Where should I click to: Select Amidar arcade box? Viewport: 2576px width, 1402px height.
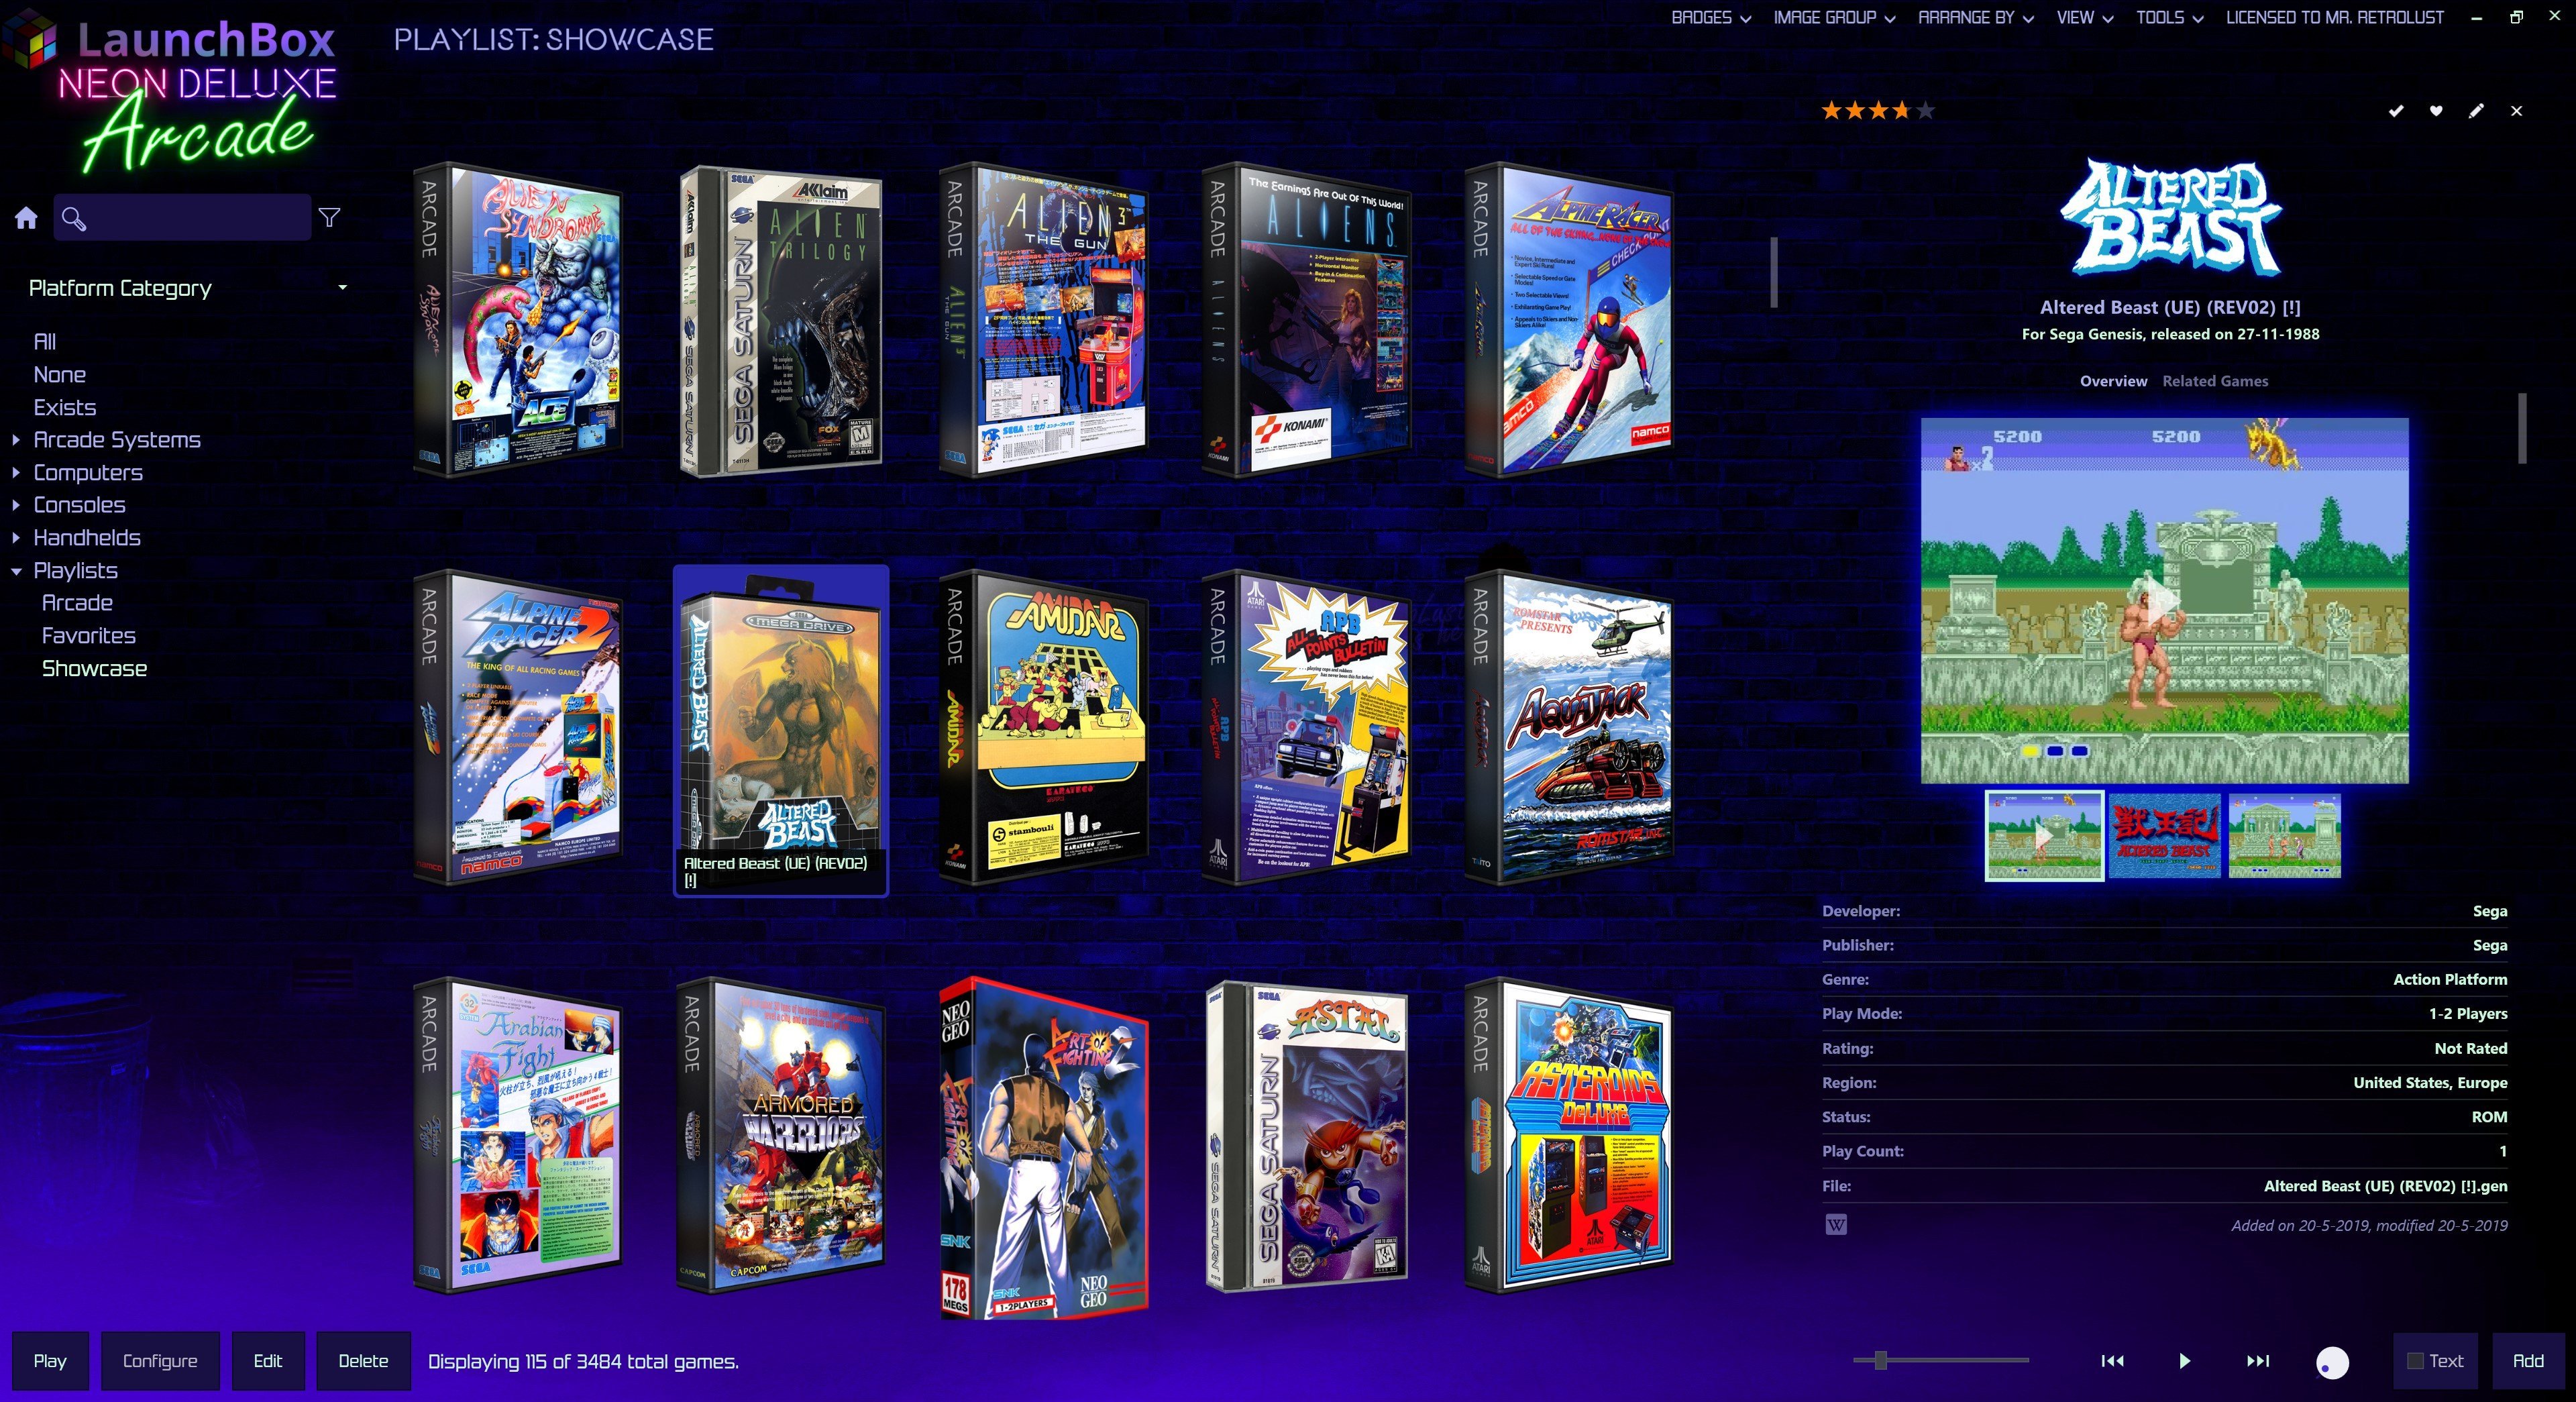(x=1043, y=727)
